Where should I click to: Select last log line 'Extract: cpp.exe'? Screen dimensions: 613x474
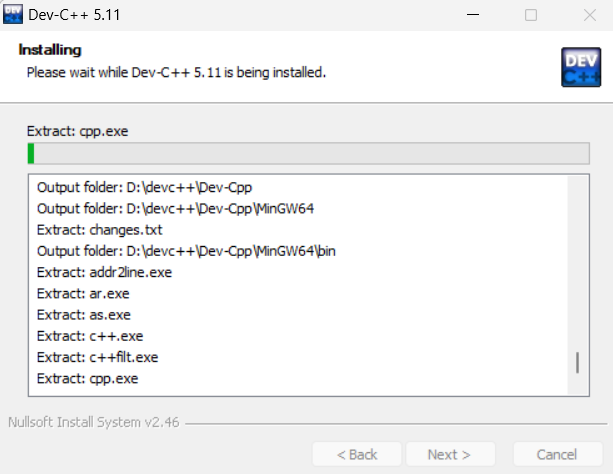[x=88, y=379]
